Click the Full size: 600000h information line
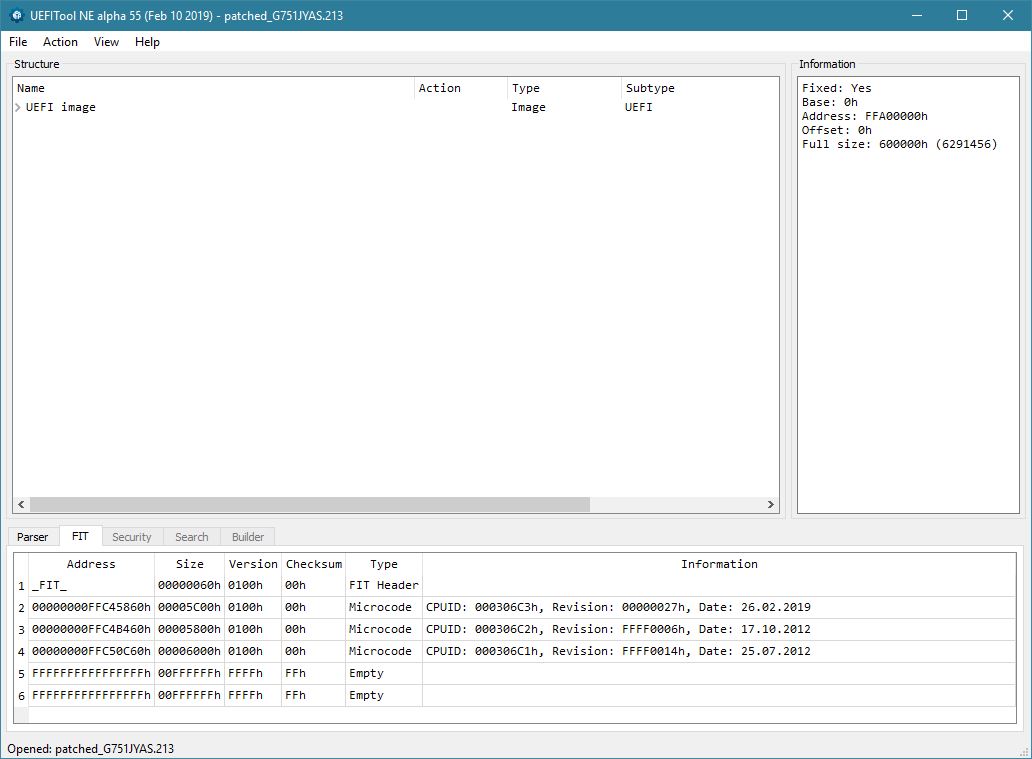Viewport: 1032px width, 759px height. pos(899,144)
